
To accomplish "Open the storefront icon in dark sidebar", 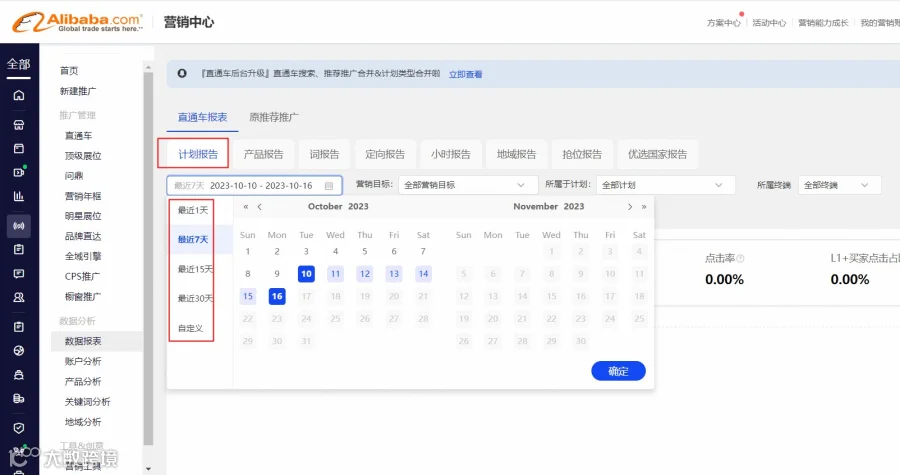I will 19,124.
